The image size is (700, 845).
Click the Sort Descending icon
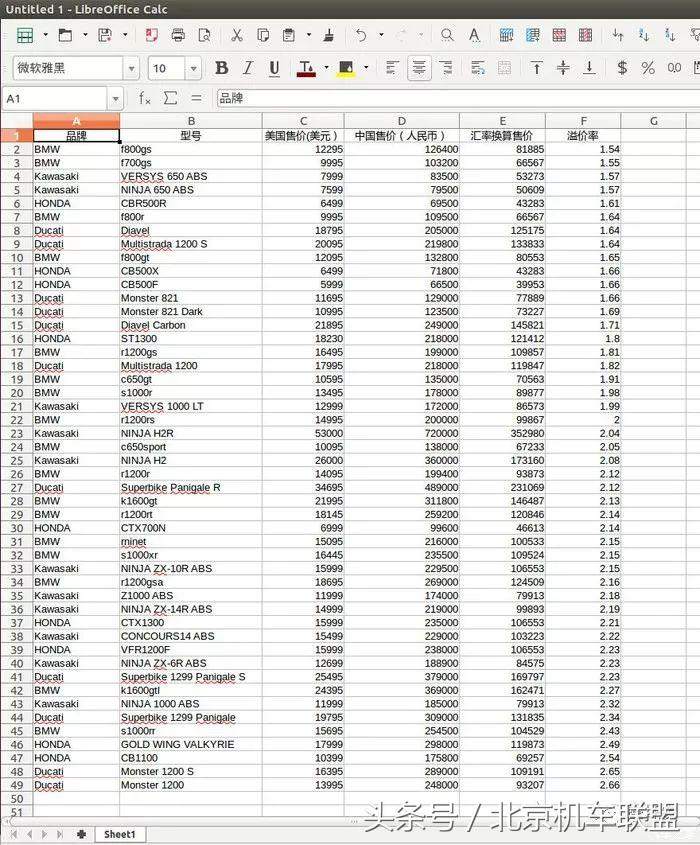click(x=670, y=36)
